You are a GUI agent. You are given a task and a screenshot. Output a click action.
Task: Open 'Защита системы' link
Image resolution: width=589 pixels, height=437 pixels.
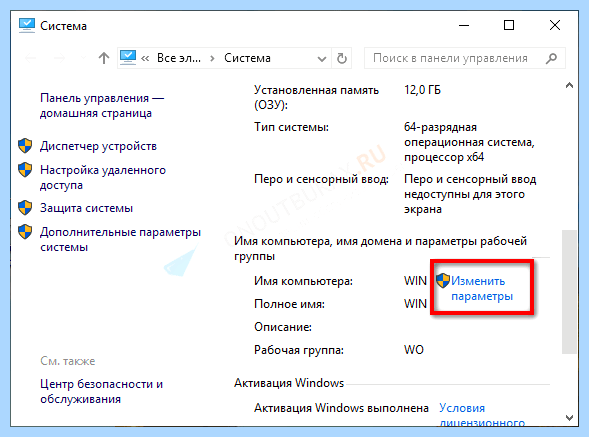86,208
